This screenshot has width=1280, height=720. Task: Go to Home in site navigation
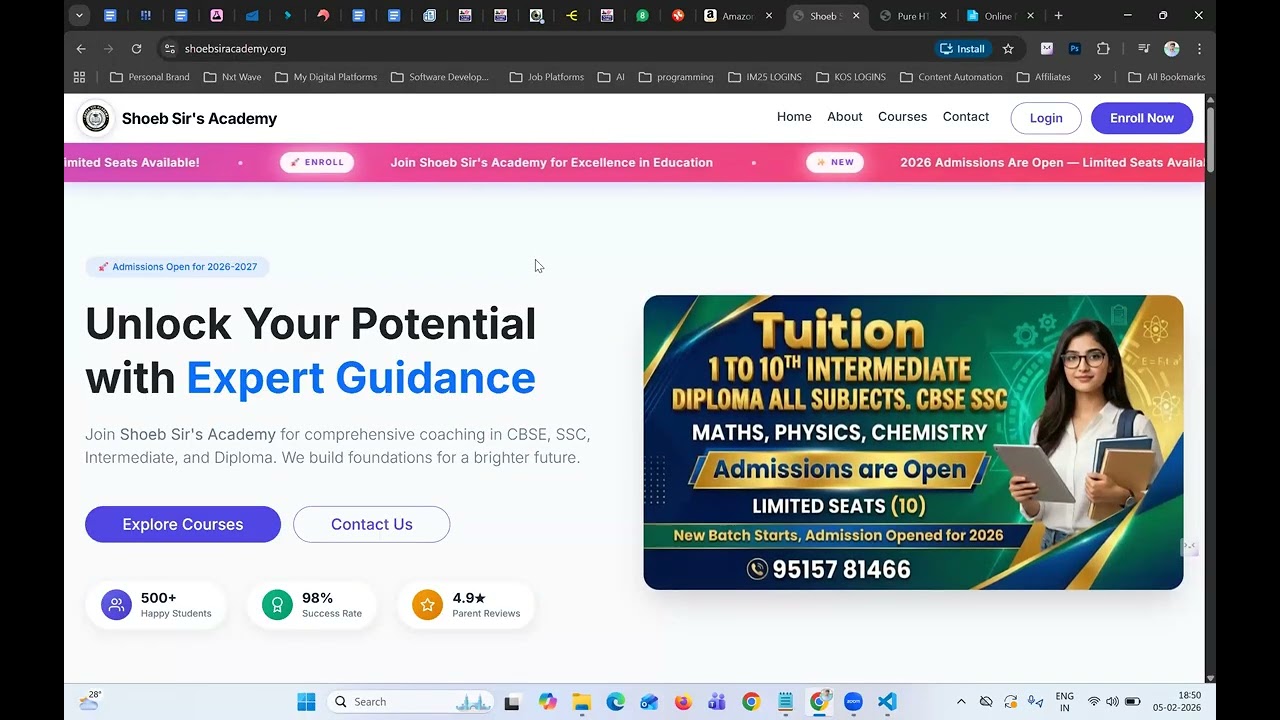click(794, 117)
